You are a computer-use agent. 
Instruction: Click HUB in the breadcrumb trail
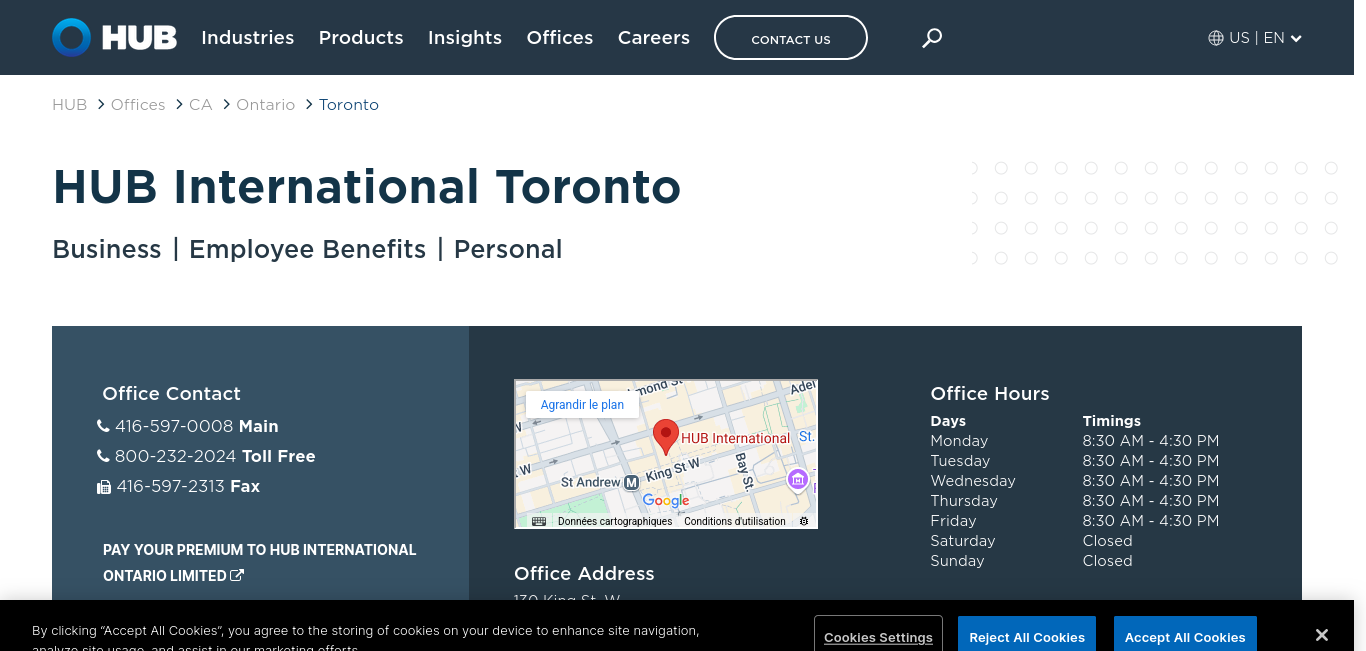point(70,105)
